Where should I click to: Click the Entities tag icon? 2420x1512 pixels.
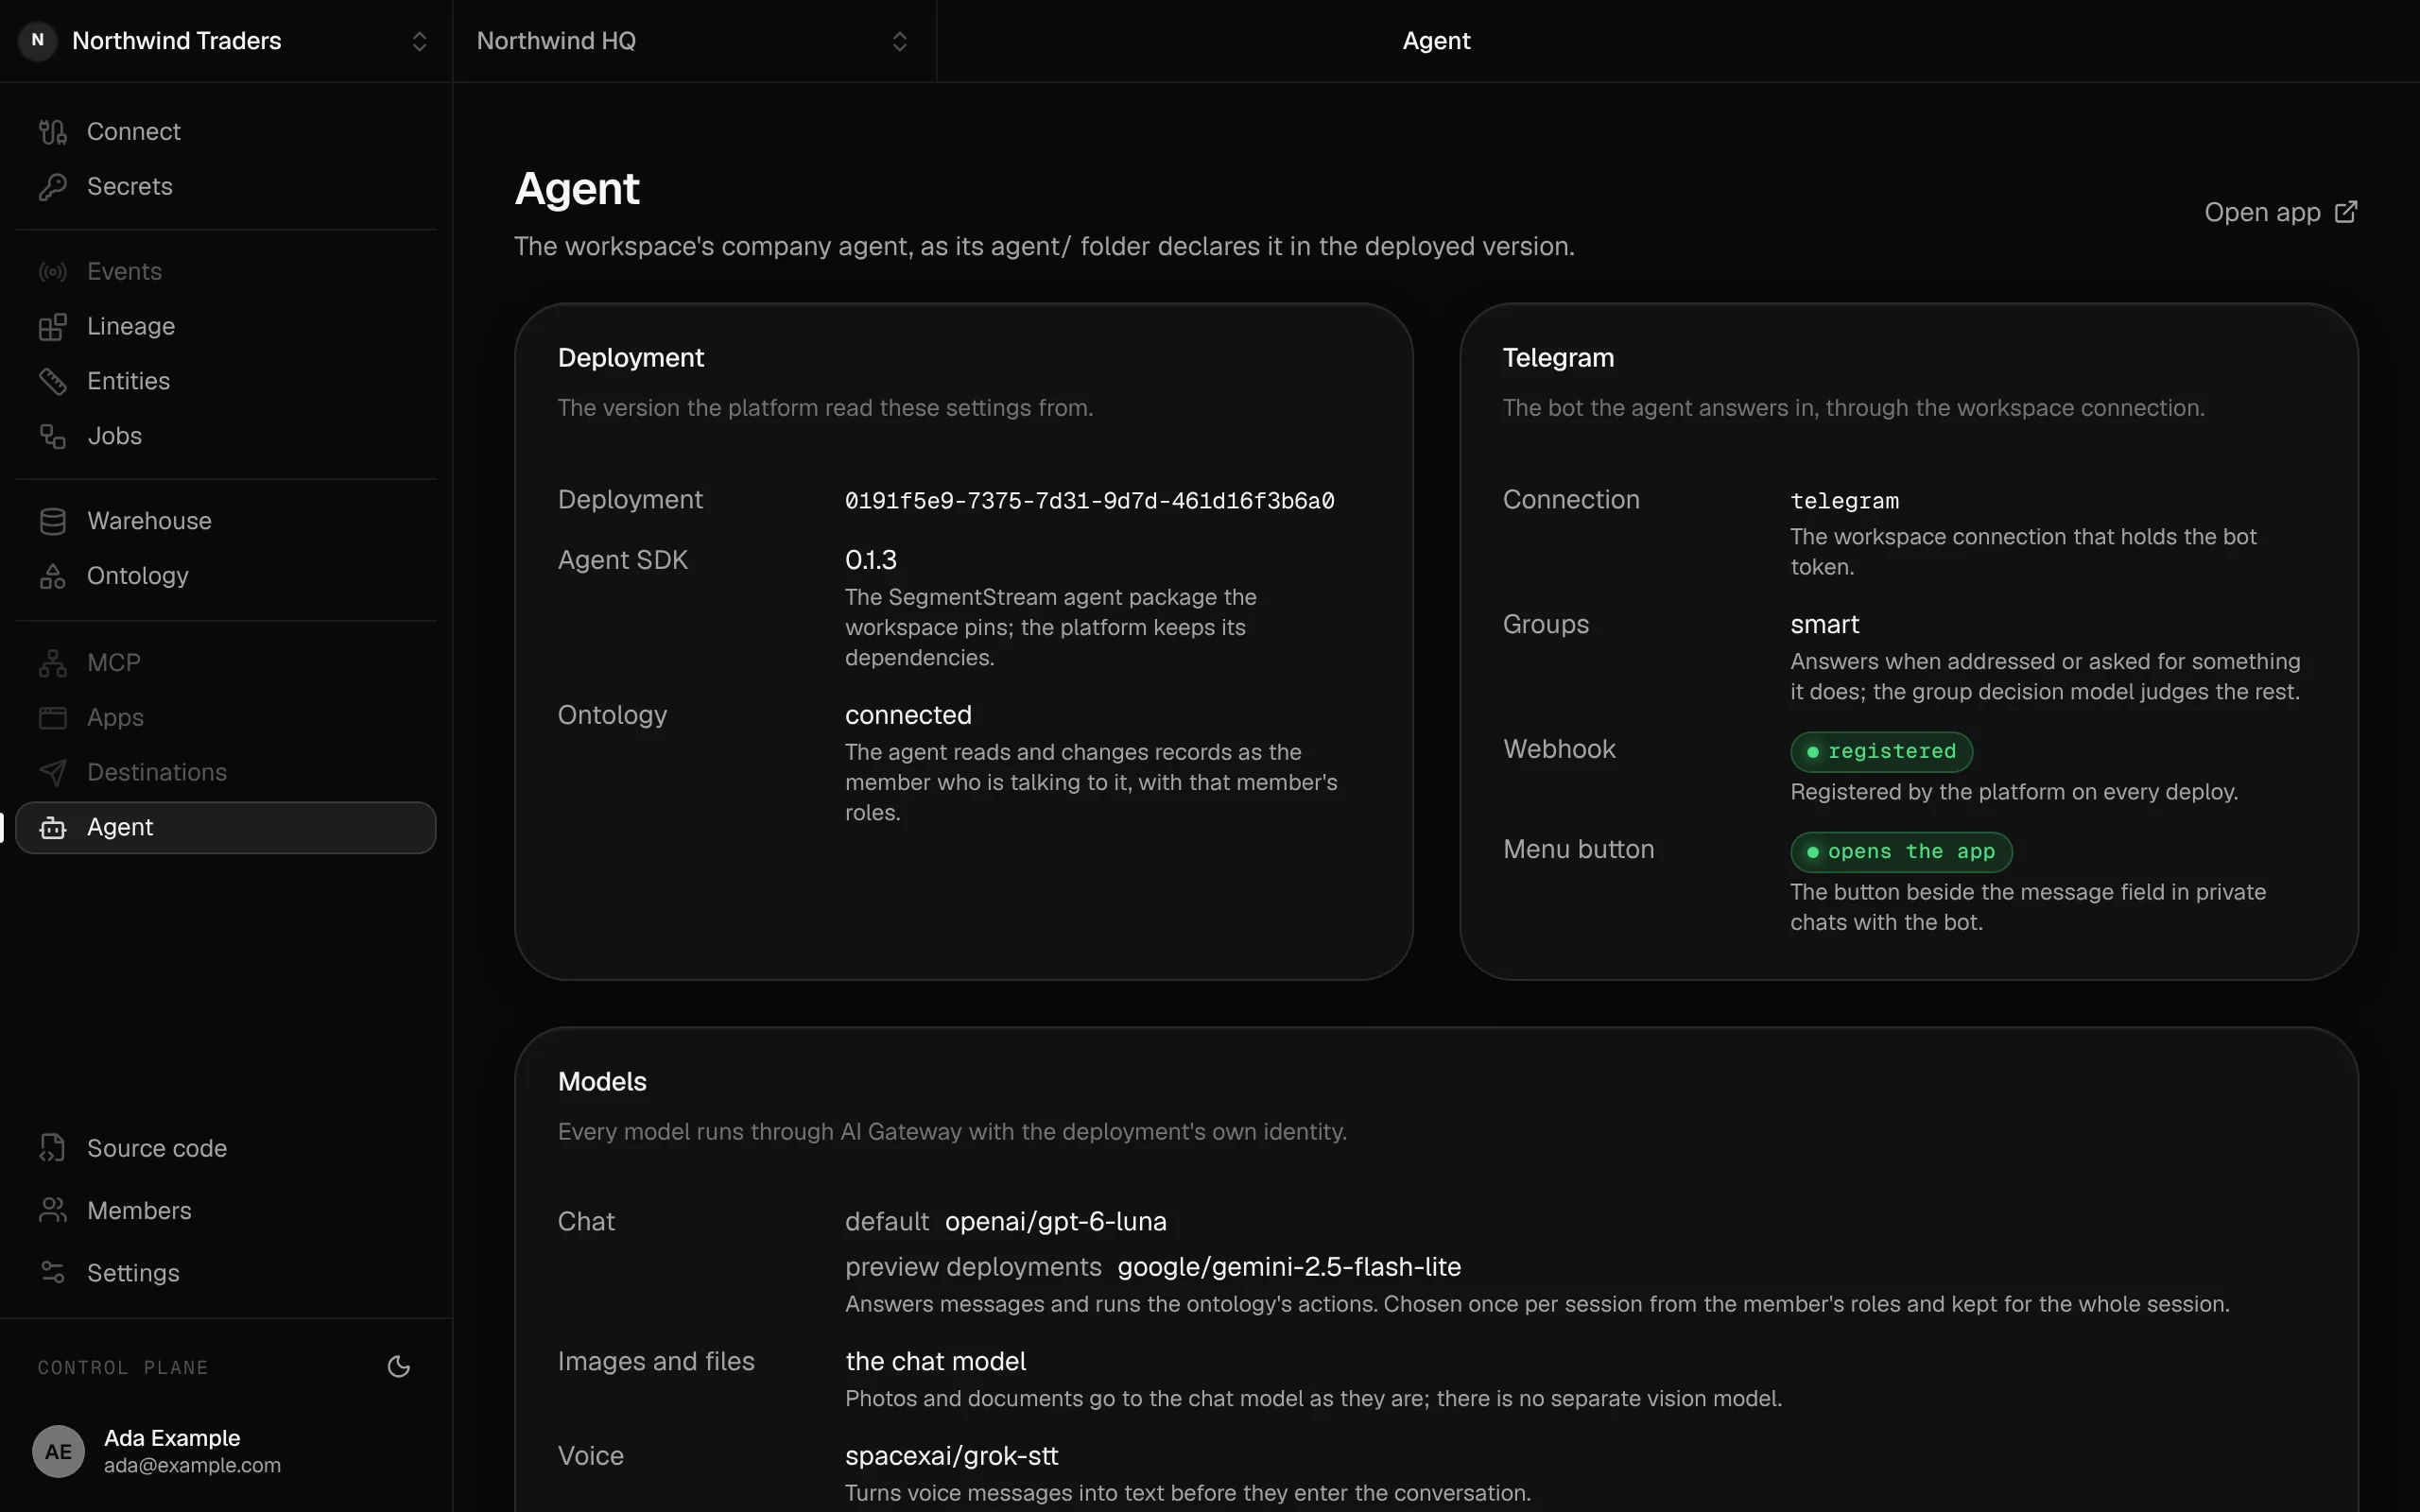pos(52,381)
